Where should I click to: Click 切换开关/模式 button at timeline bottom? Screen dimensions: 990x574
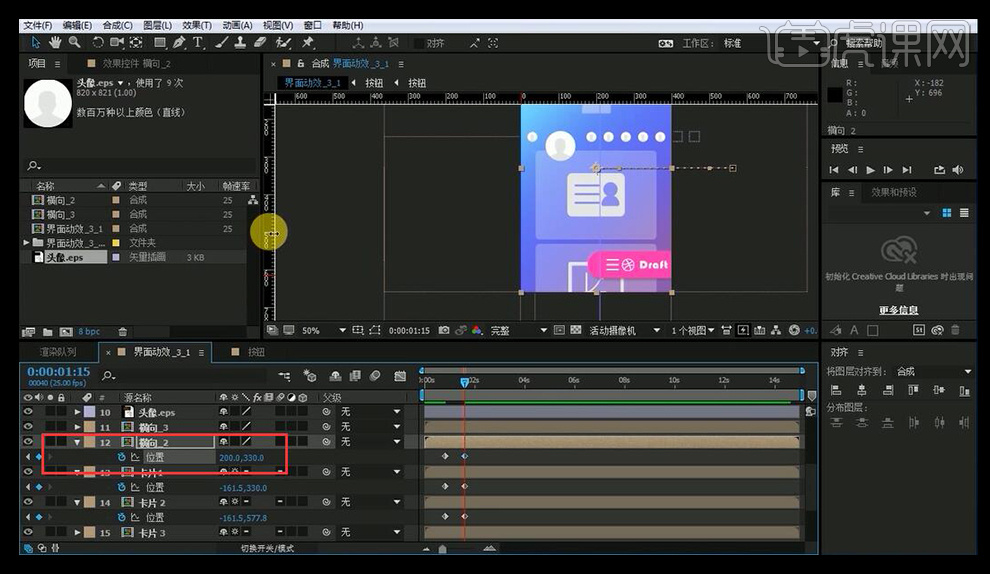(267, 548)
